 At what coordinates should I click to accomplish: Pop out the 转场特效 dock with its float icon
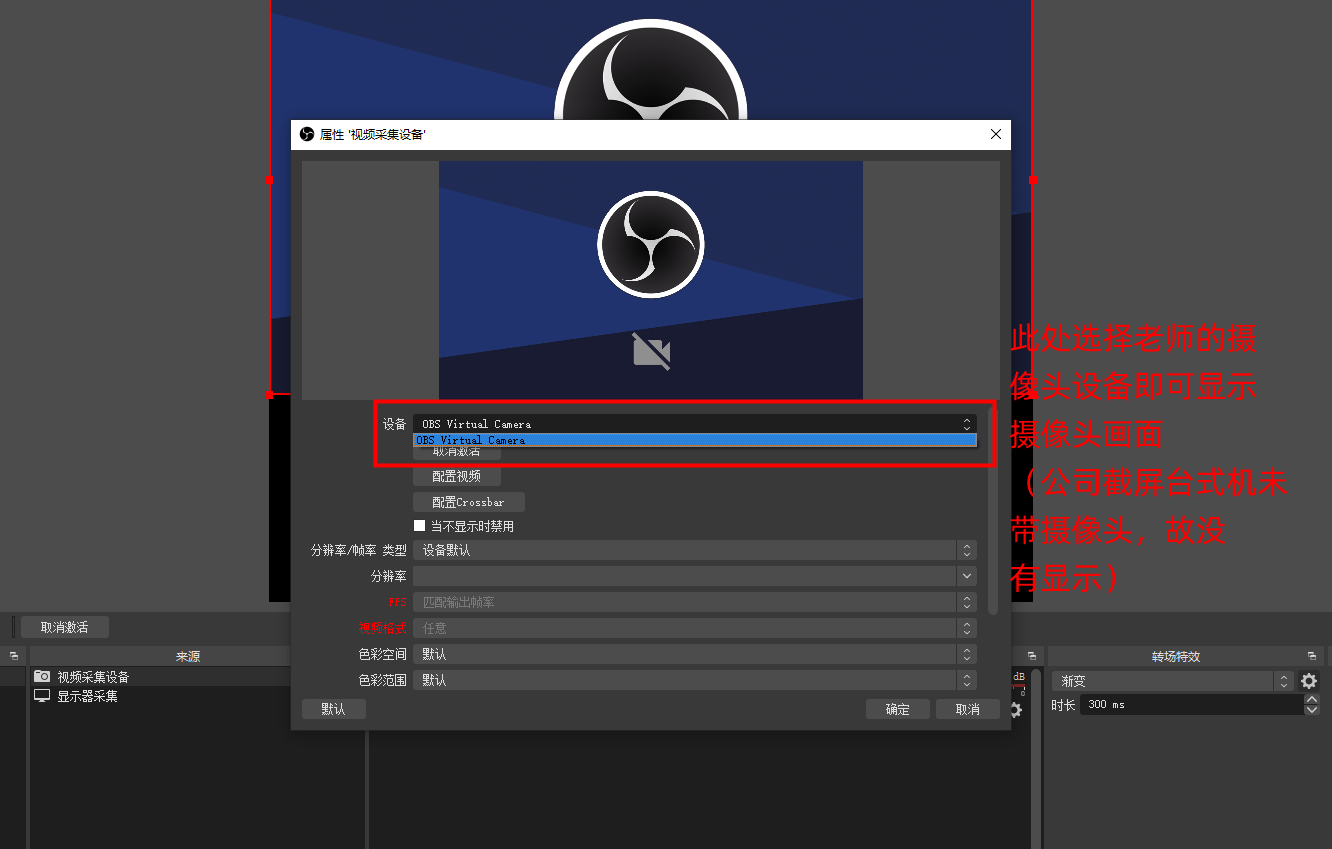1312,657
